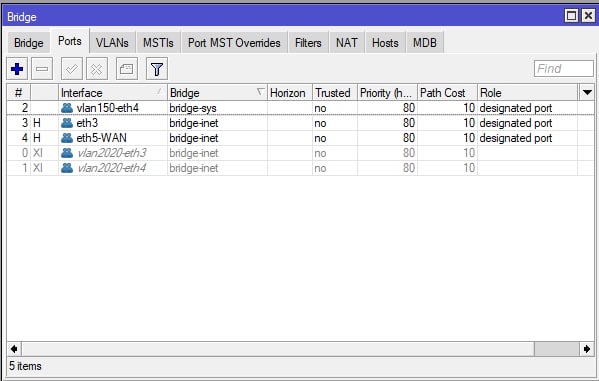Sort by the Role column header

[528, 92]
